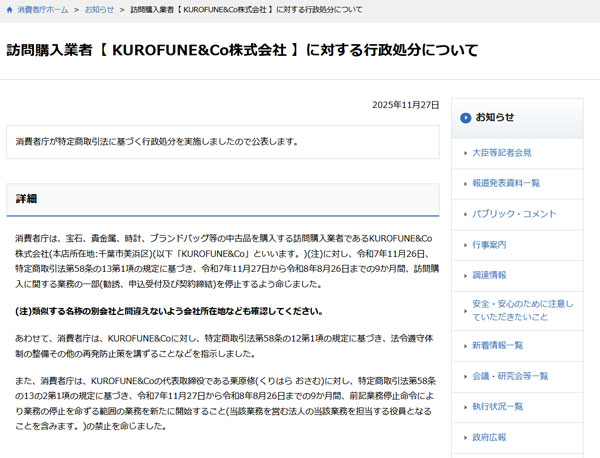Click the chevron arrow next to 調達情報

463,275
